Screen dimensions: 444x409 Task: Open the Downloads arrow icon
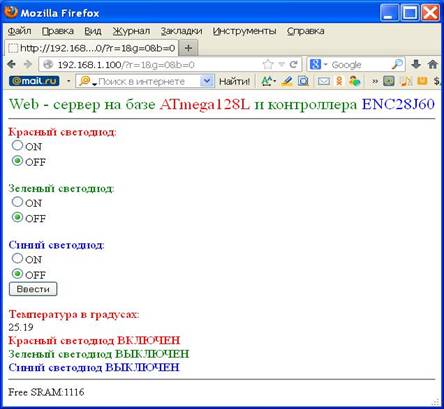click(416, 64)
